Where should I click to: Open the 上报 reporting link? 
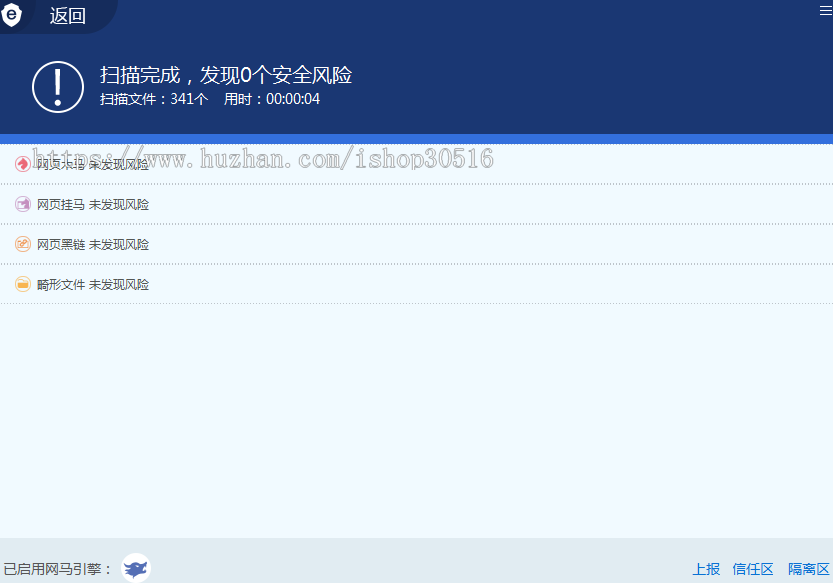pos(707,568)
